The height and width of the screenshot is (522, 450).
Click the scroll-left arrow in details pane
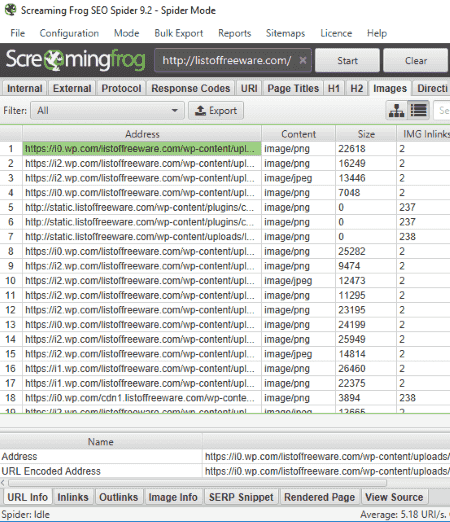(3, 483)
